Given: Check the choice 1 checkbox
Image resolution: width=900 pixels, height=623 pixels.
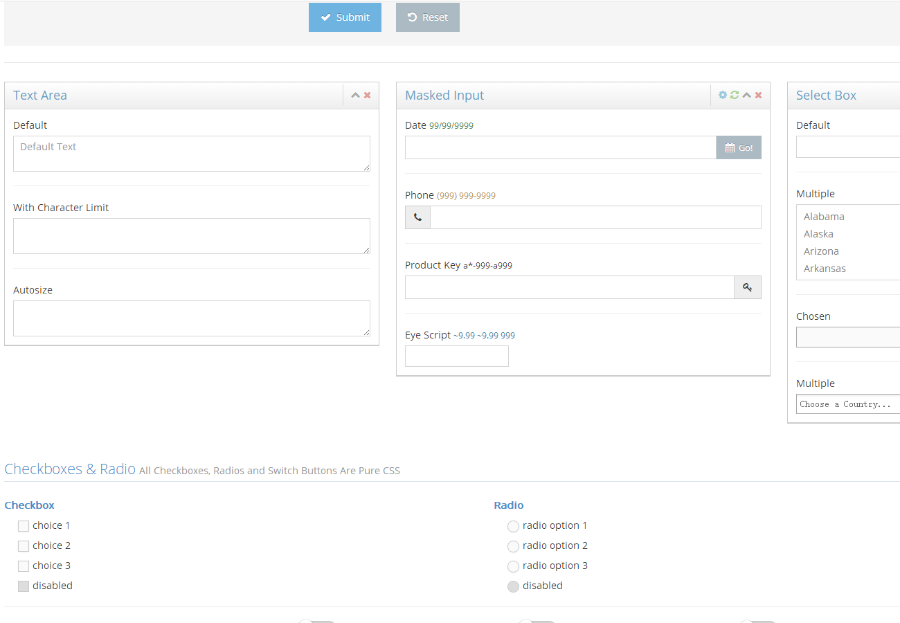Looking at the screenshot, I should [24, 526].
